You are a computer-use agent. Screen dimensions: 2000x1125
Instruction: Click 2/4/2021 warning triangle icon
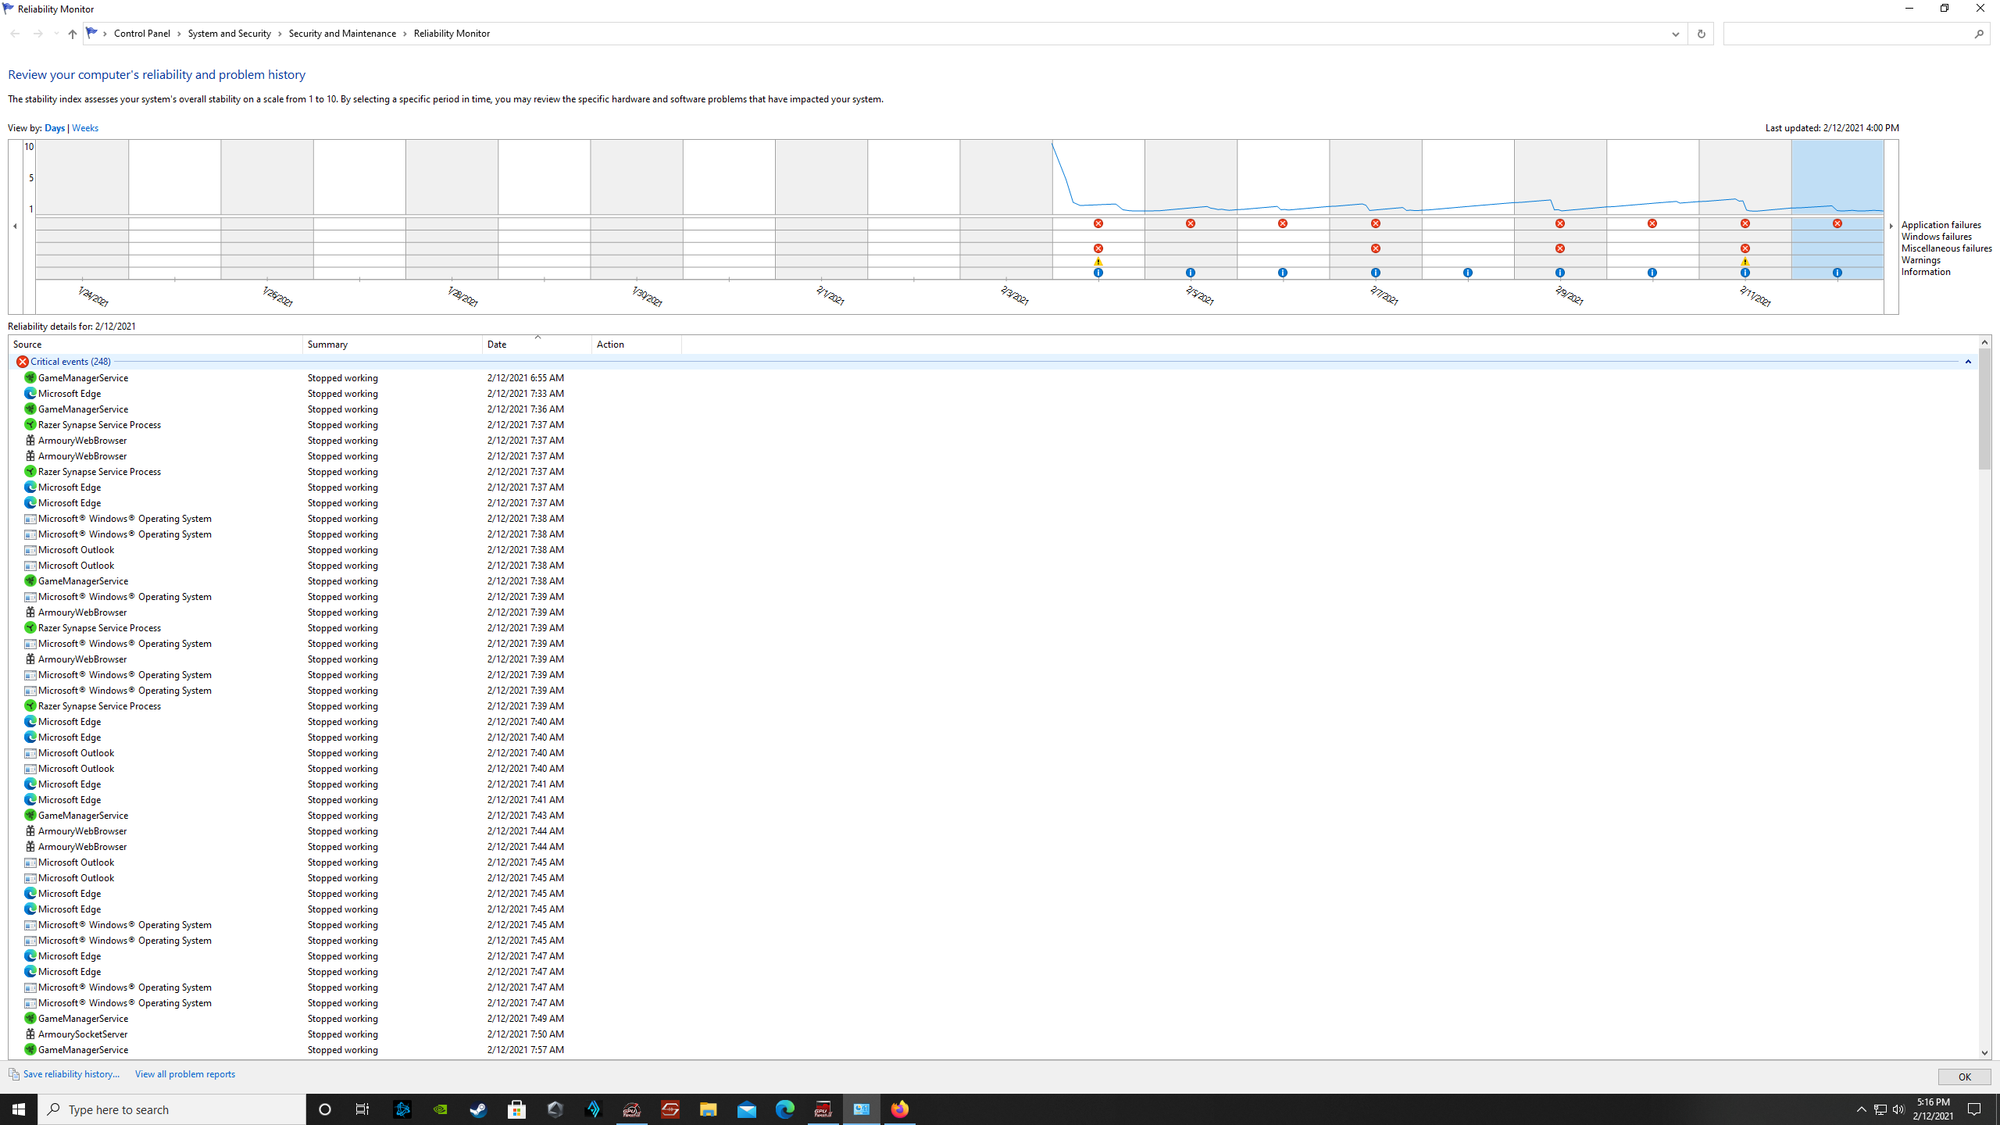coord(1098,261)
